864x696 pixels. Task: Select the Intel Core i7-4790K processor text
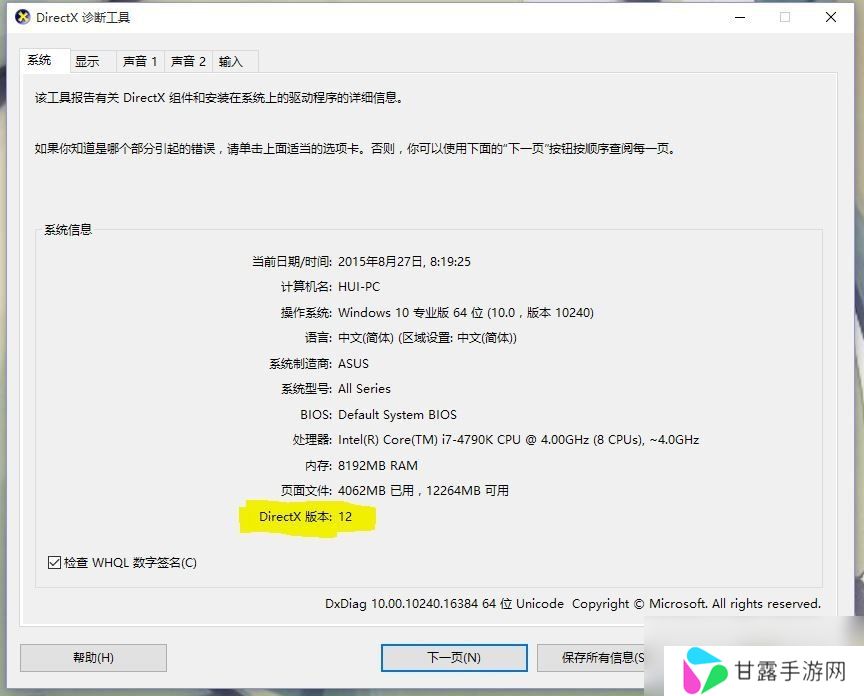(519, 440)
